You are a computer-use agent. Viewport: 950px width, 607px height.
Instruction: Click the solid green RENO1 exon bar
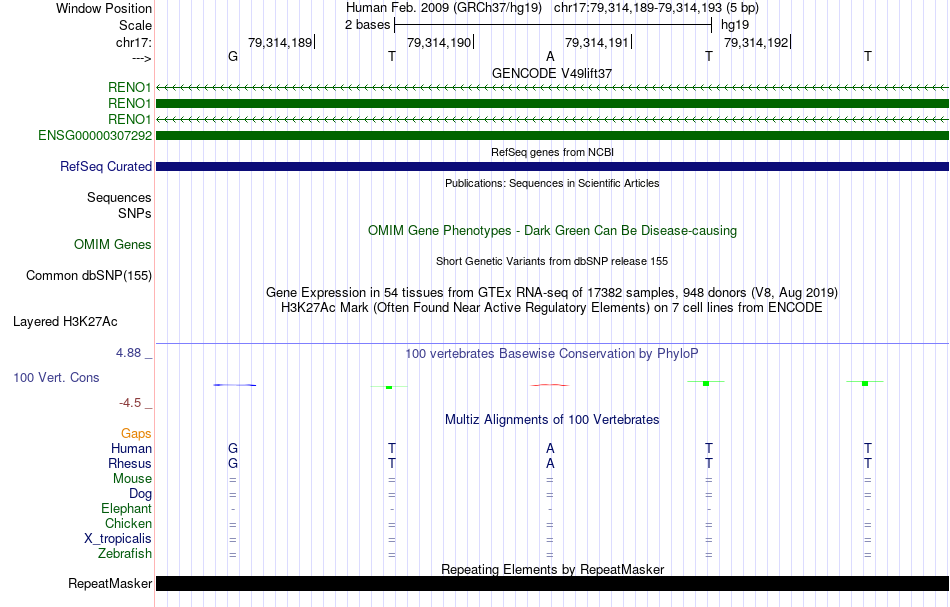pyautogui.click(x=552, y=104)
